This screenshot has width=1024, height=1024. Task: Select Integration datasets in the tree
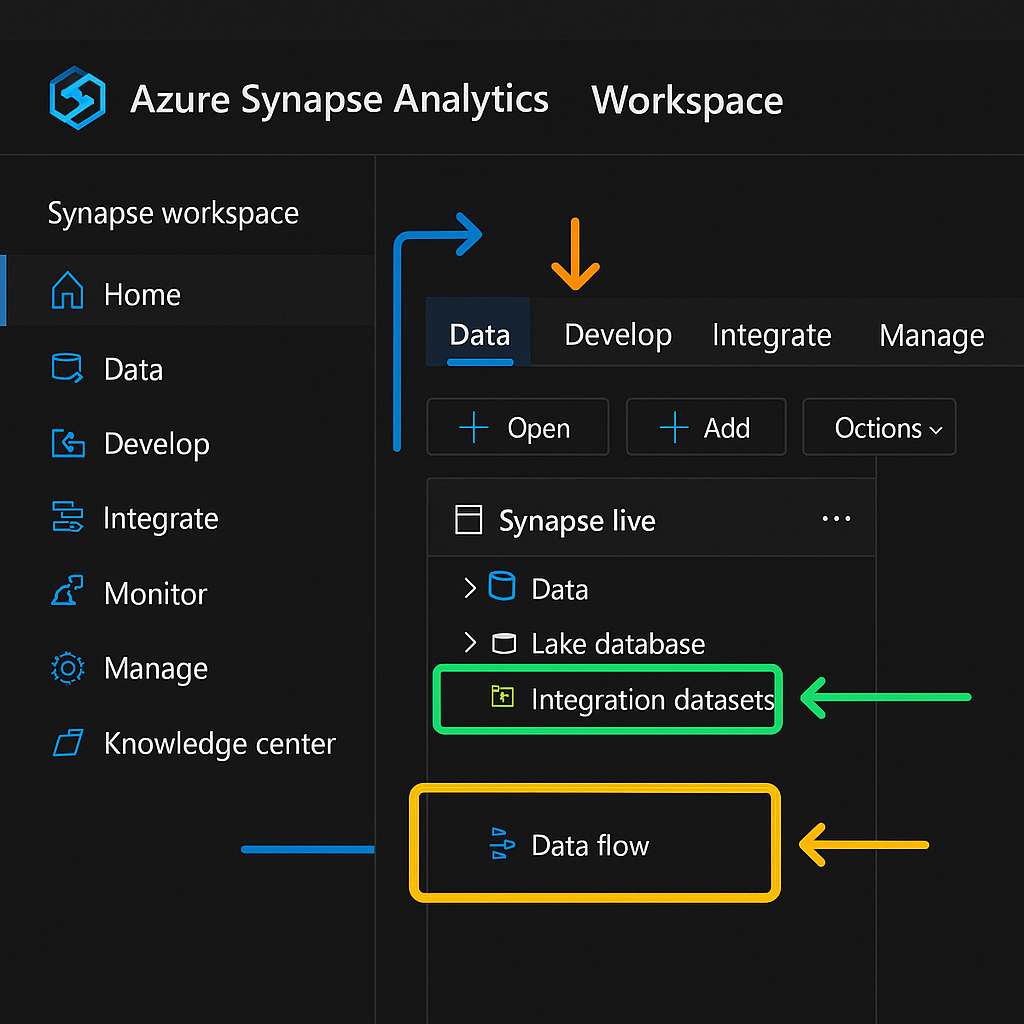pos(607,699)
